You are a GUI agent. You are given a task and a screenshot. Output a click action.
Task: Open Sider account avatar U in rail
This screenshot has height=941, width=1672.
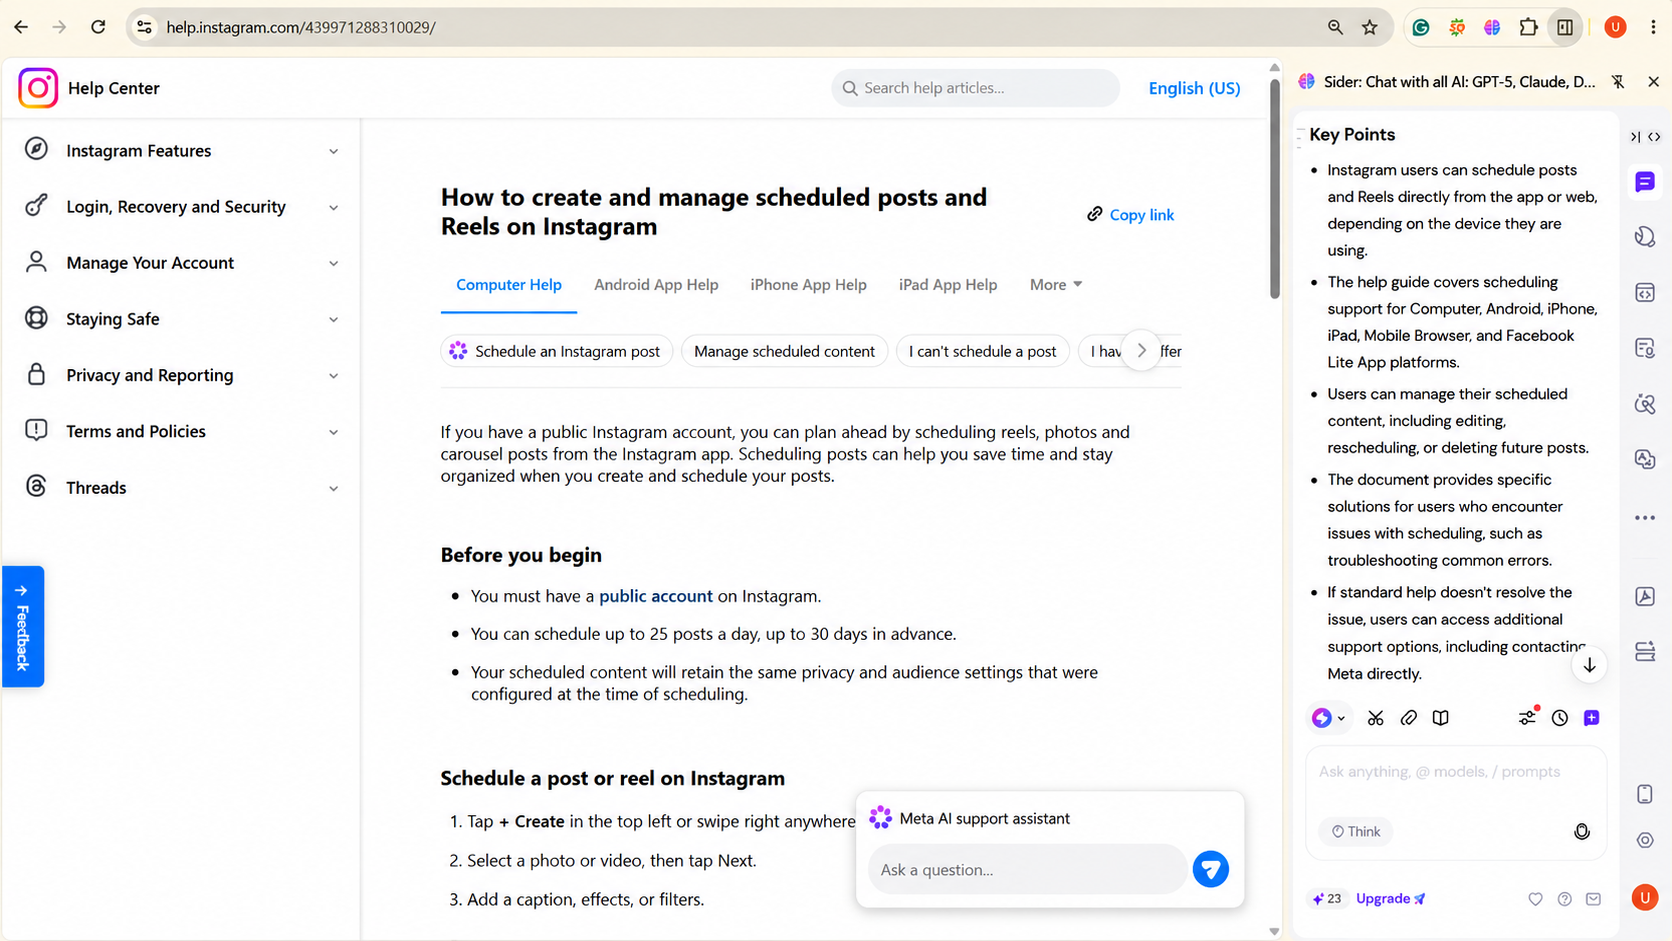tap(1645, 897)
